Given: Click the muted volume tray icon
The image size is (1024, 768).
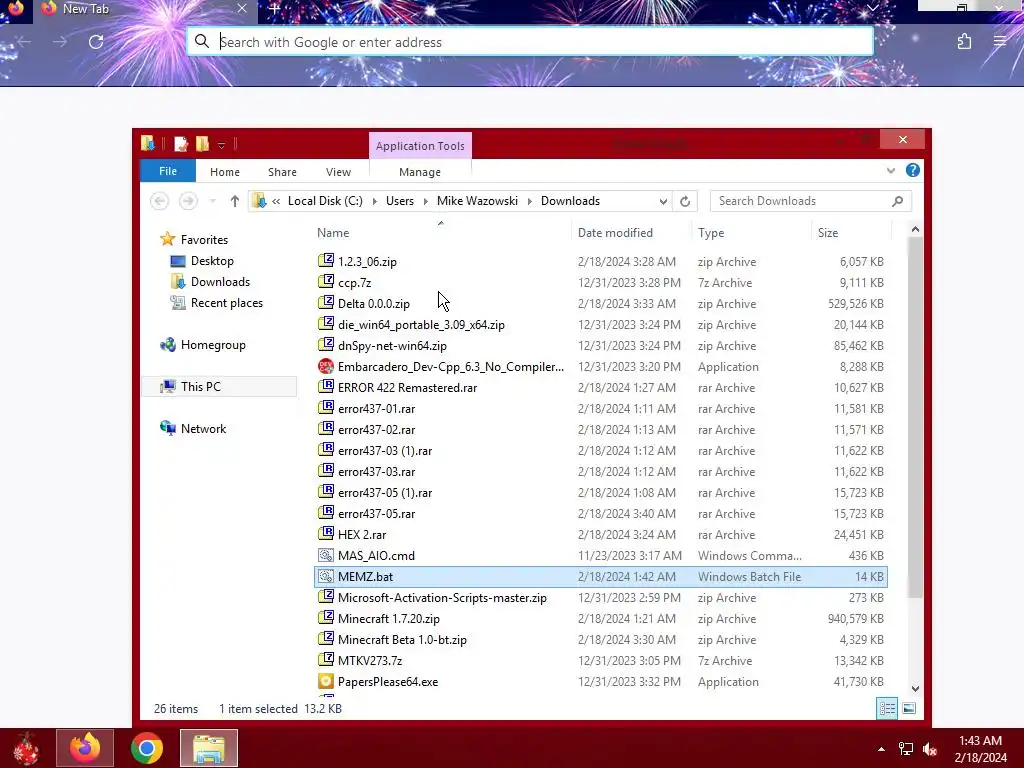Looking at the screenshot, I should tap(930, 749).
